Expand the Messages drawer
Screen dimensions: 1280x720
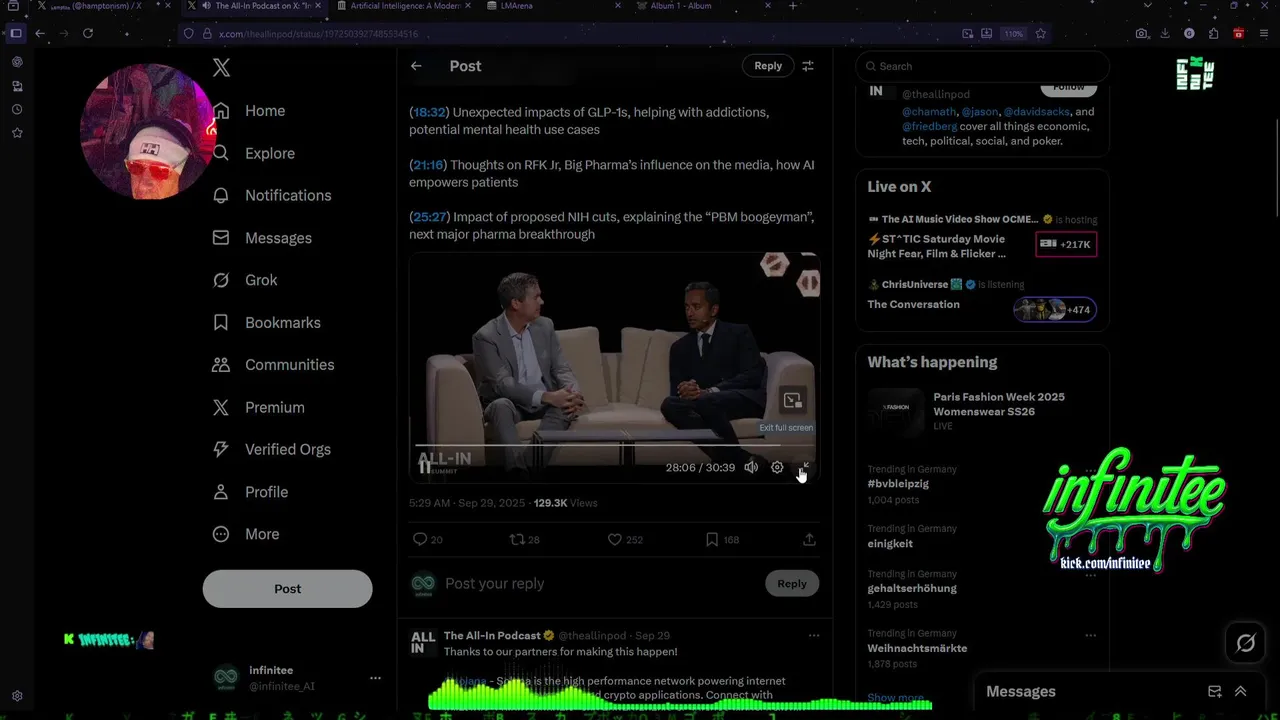[x=1241, y=692]
